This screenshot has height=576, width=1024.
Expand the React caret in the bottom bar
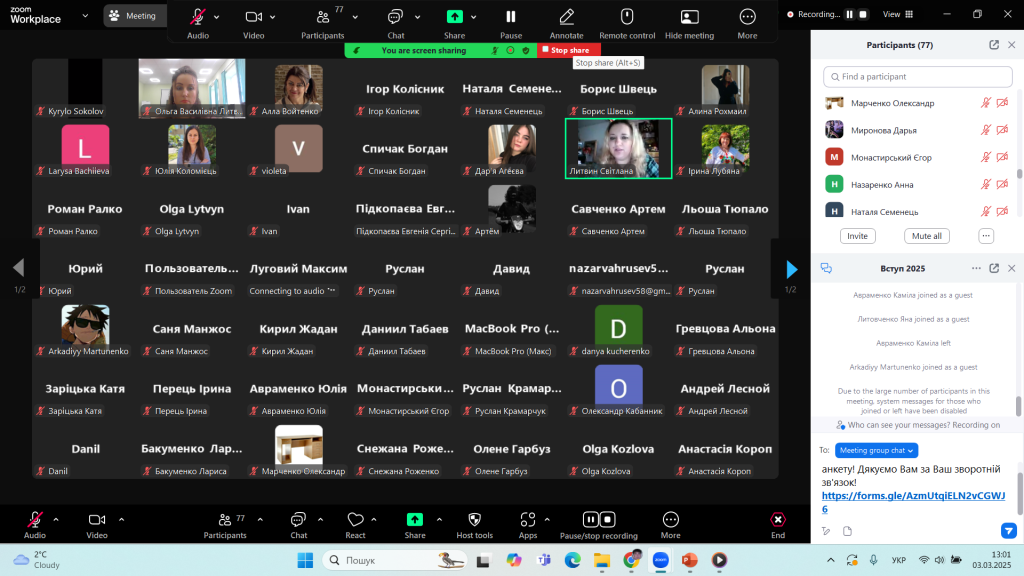(x=374, y=520)
